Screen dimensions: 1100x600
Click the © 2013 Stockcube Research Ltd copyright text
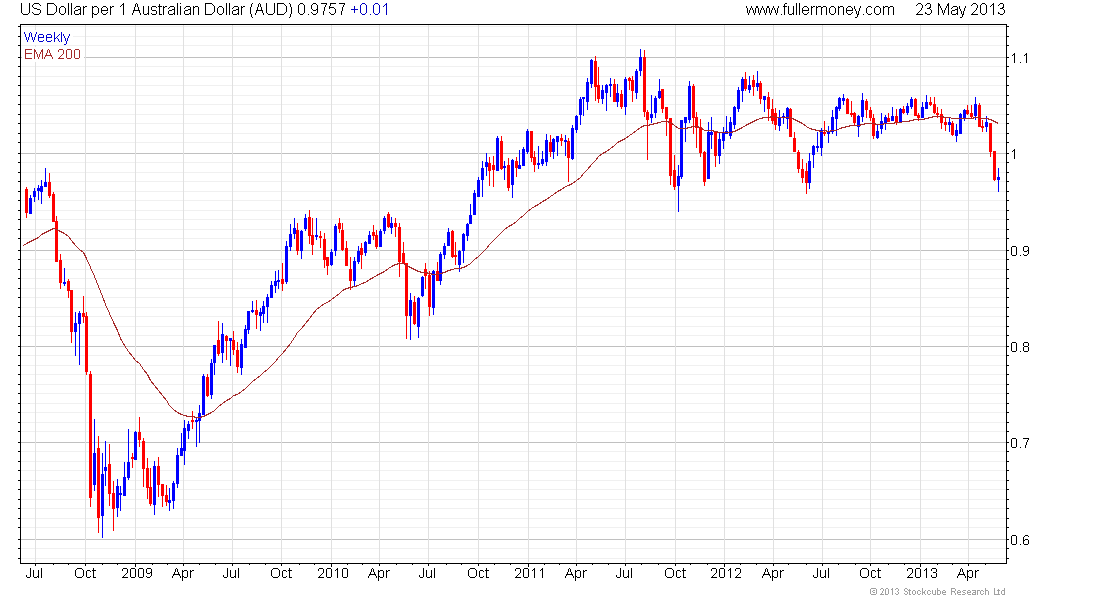tap(937, 592)
